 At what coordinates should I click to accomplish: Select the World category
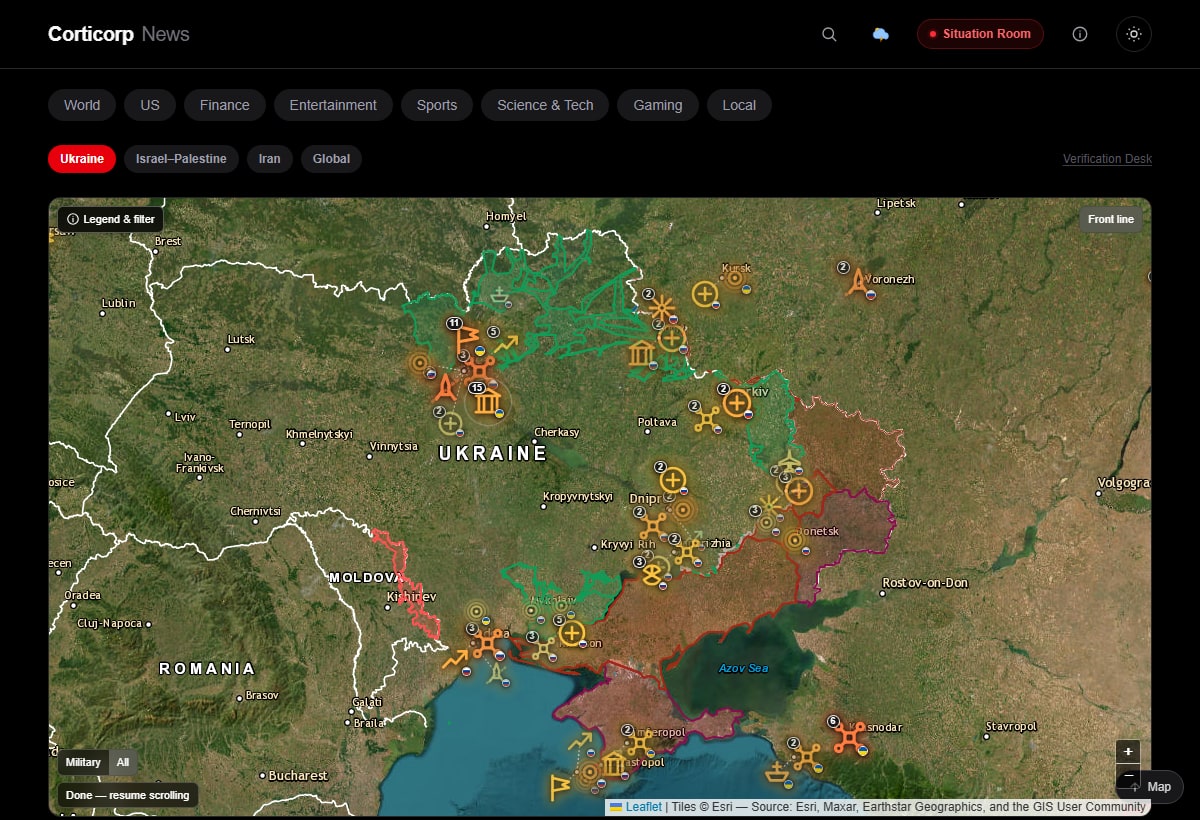pyautogui.click(x=82, y=105)
